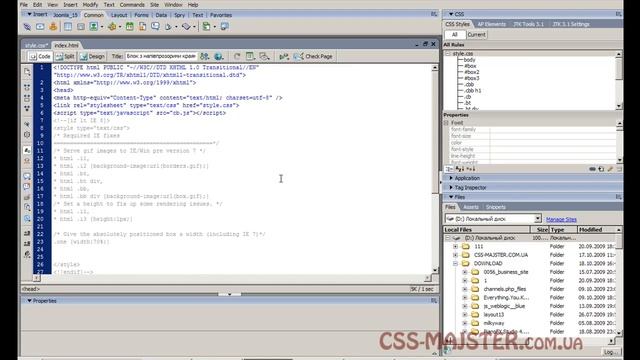Viewport: 640px width, 360px height.
Task: Click Format Source Code icon
Action: (x=27, y=254)
